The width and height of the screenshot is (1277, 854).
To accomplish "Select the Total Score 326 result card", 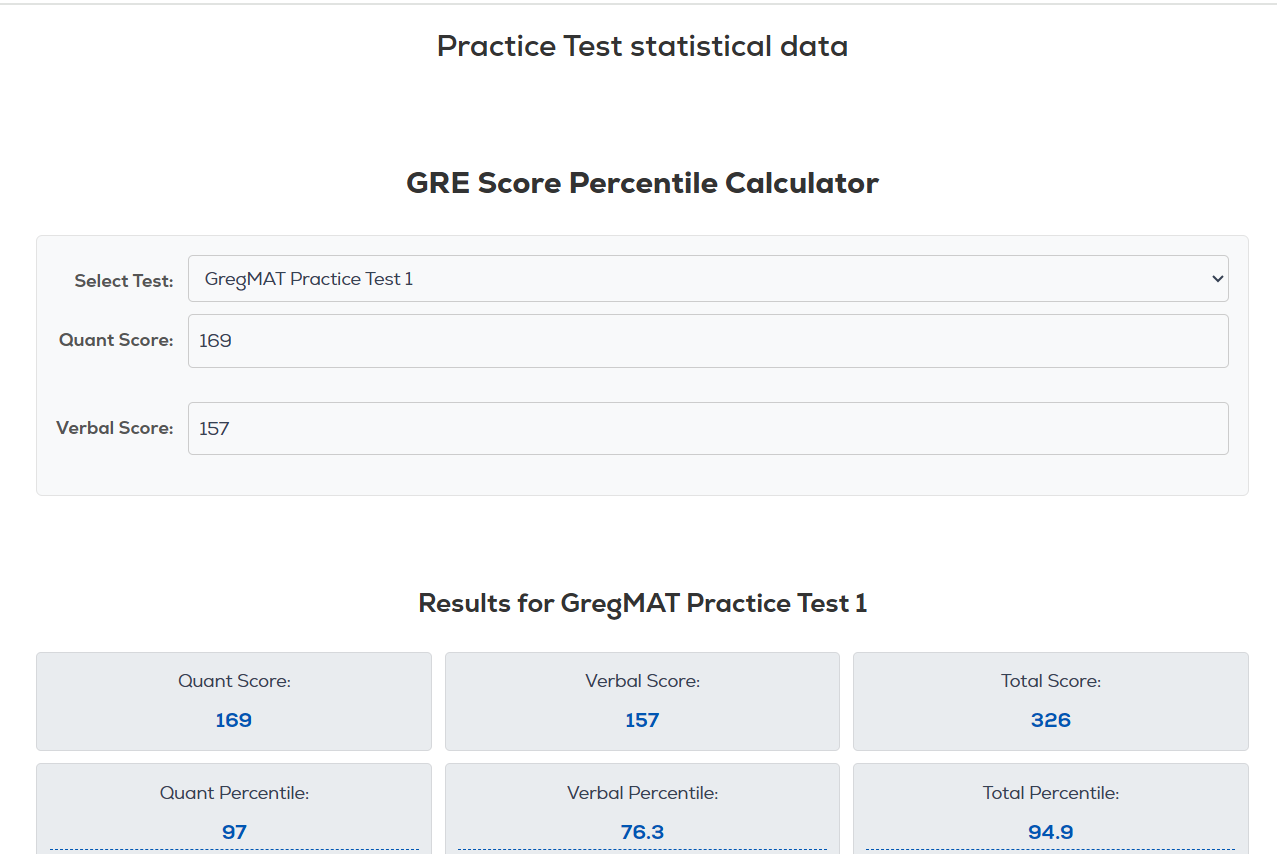I will click(x=1050, y=701).
